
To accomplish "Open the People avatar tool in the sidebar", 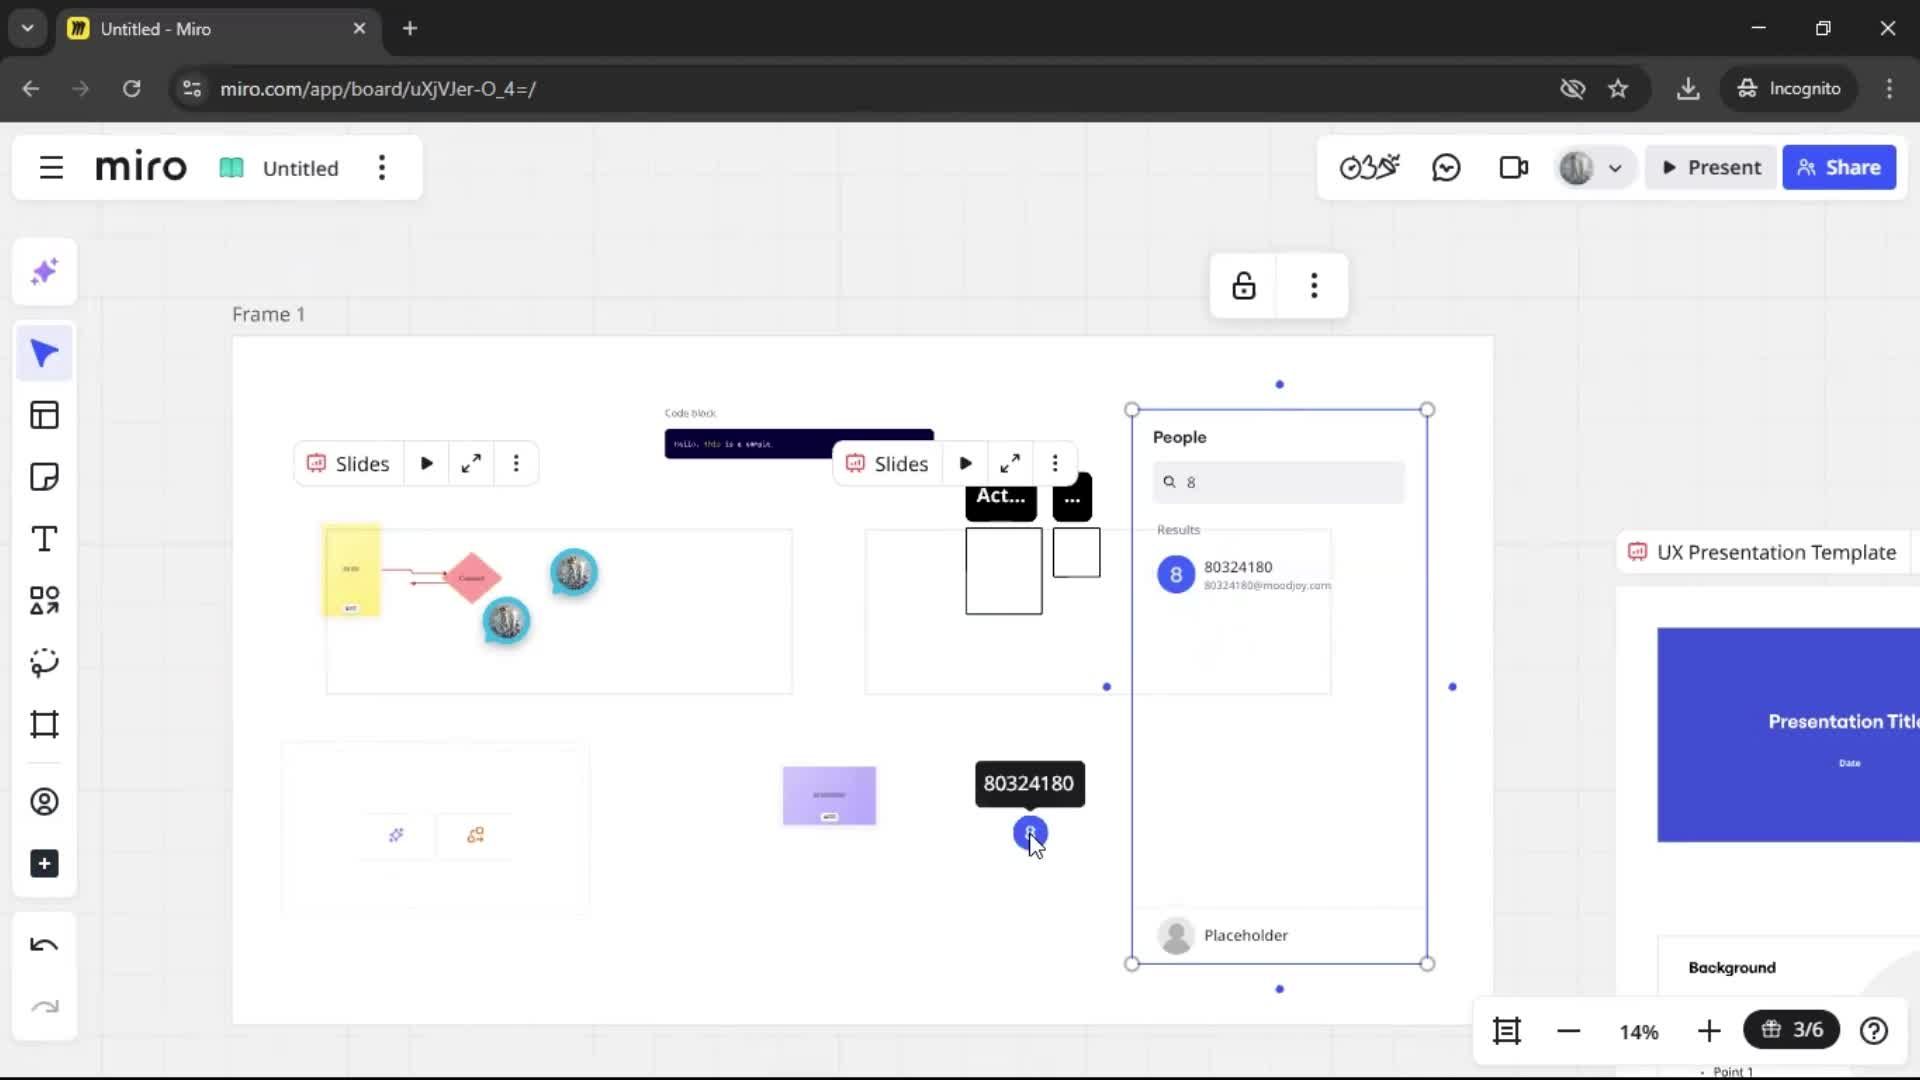I will [44, 802].
